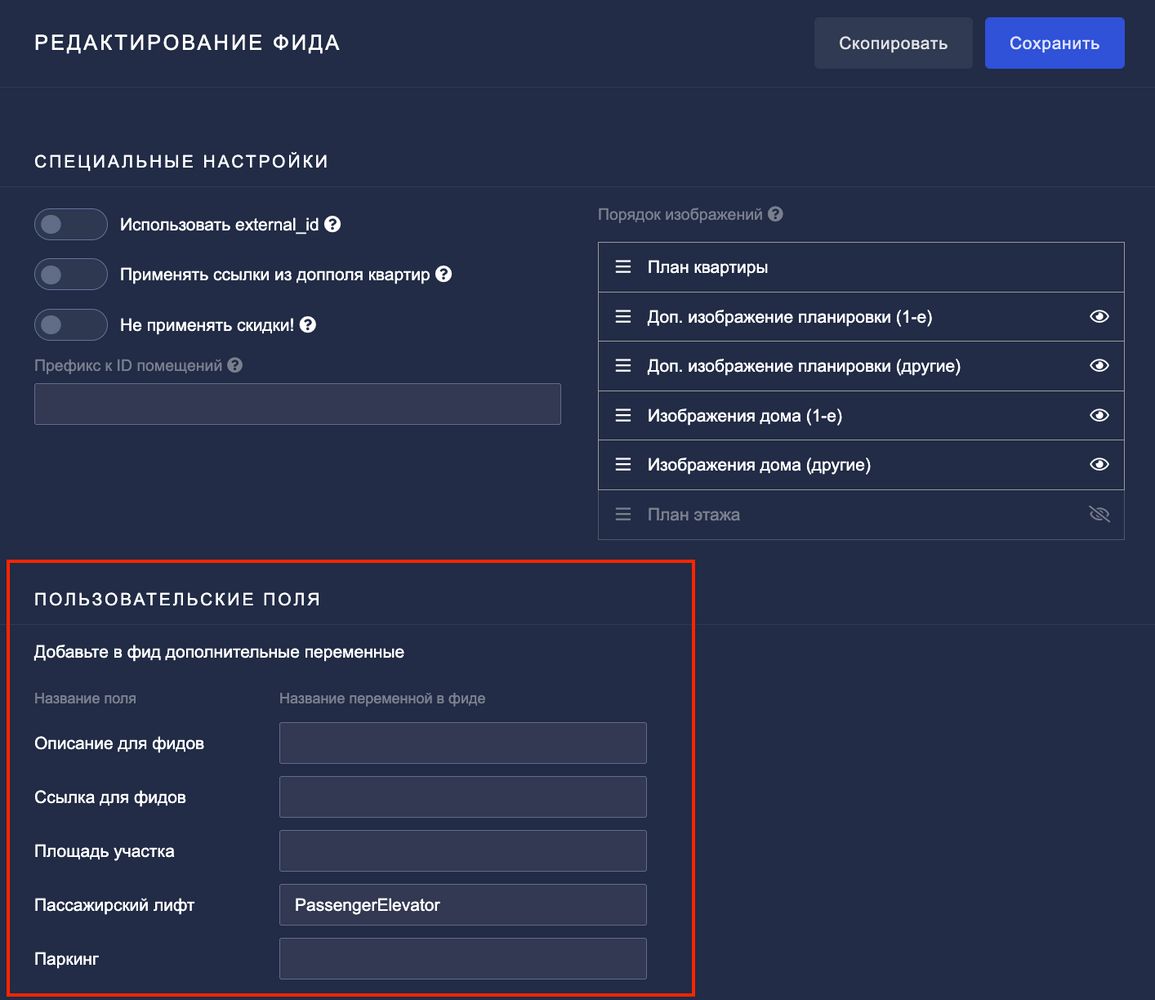Click drag handle of Изображения дома (1-е)
The width and height of the screenshot is (1155, 1000).
(x=623, y=415)
